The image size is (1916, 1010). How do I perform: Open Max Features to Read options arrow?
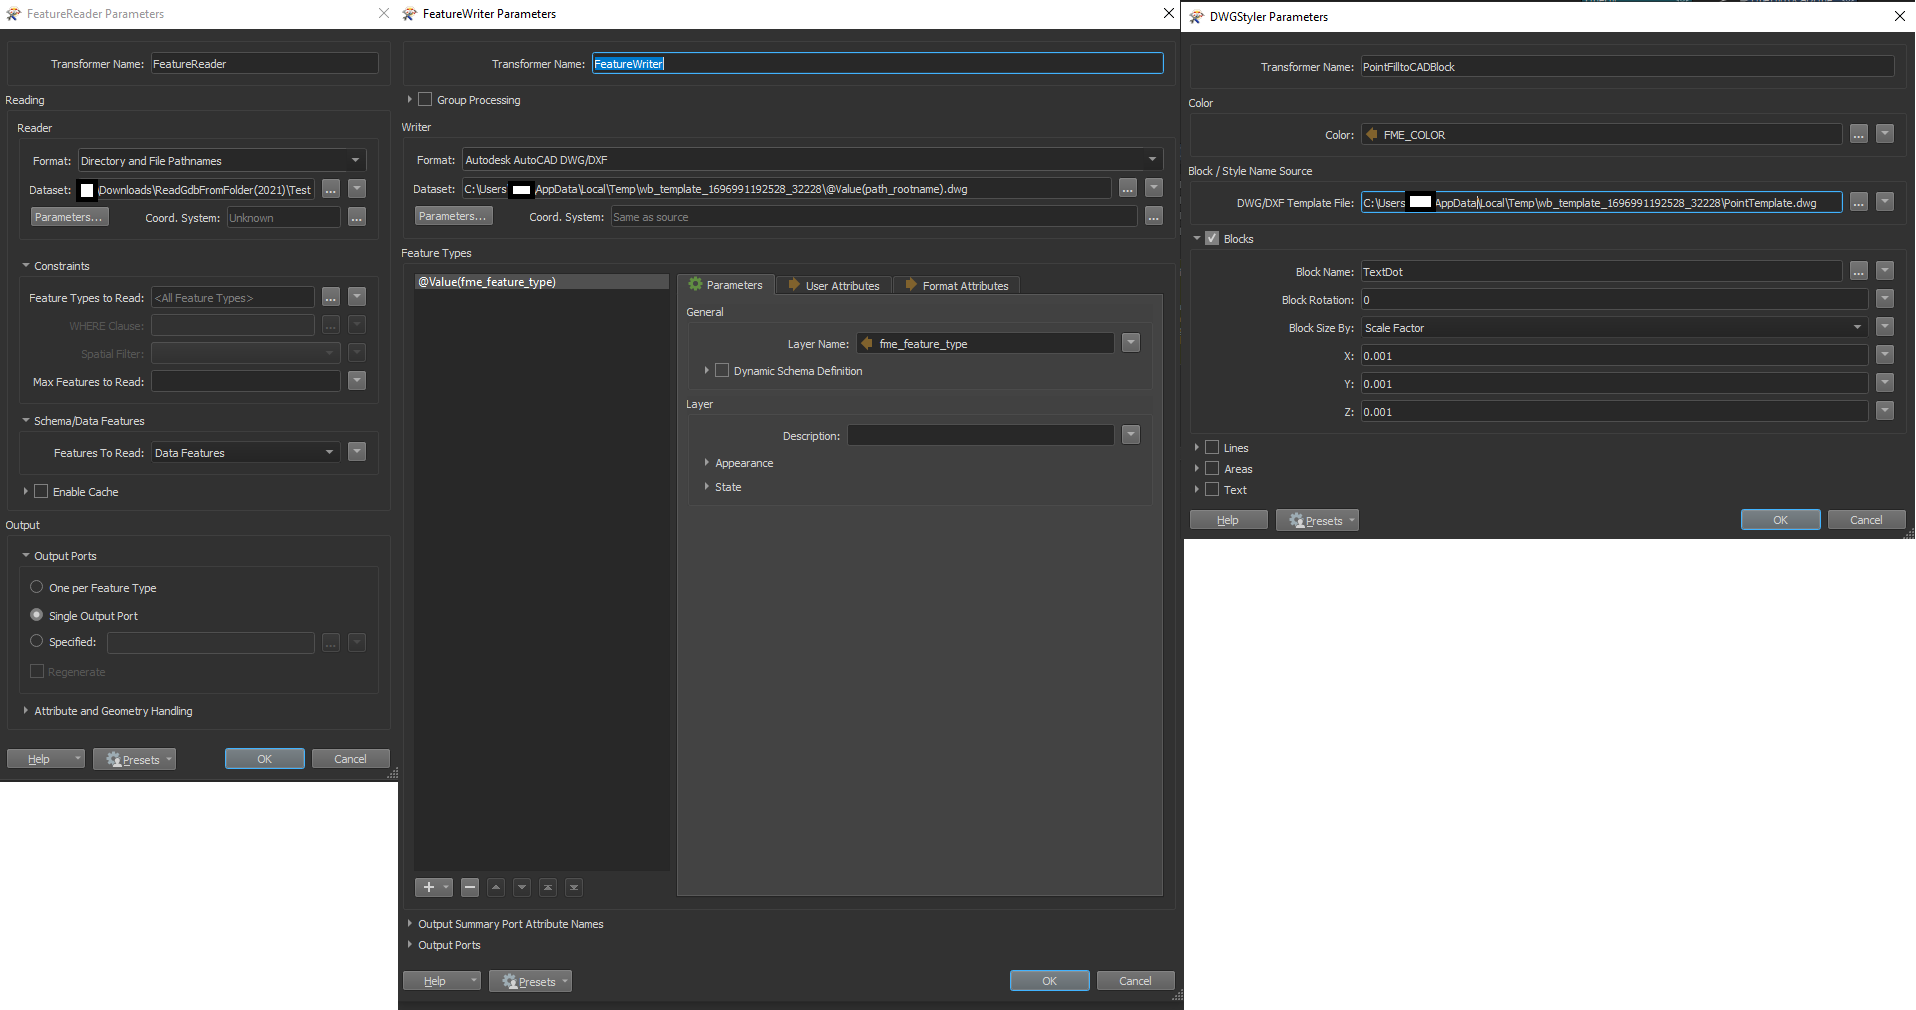(357, 381)
